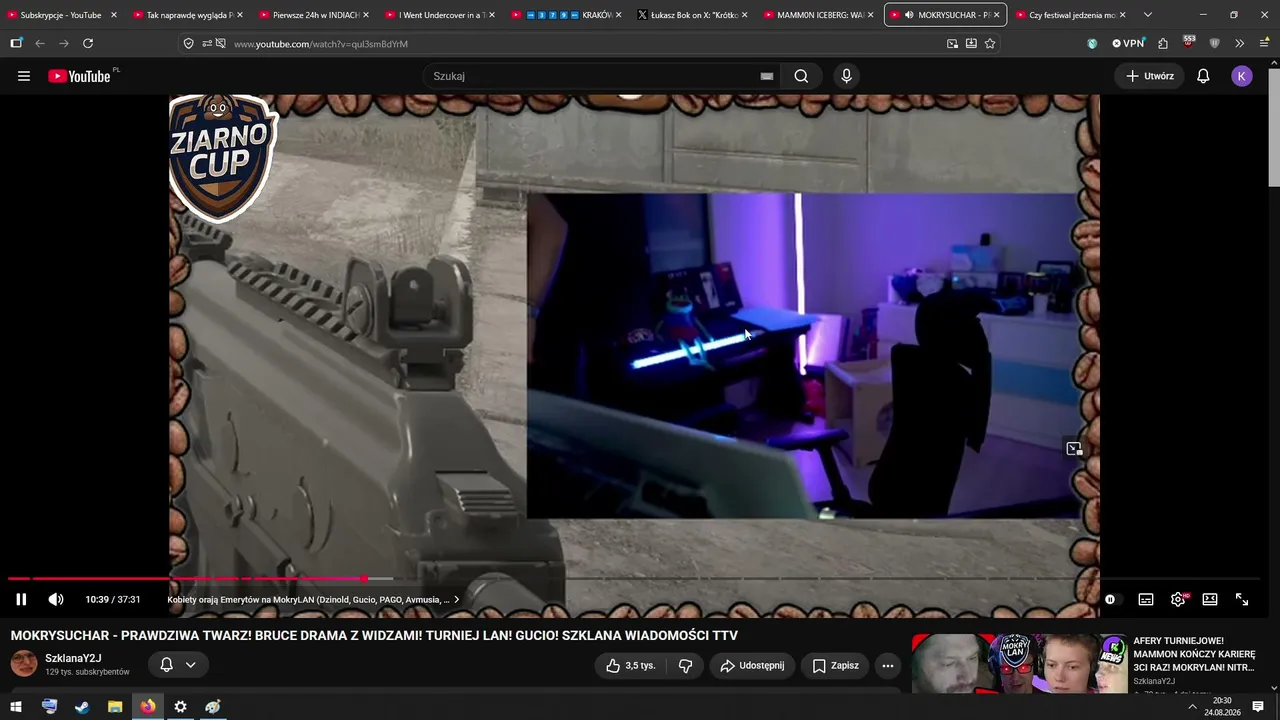Toggle the VPN button in toolbar
Screen dimensions: 1280x720
click(x=1128, y=44)
